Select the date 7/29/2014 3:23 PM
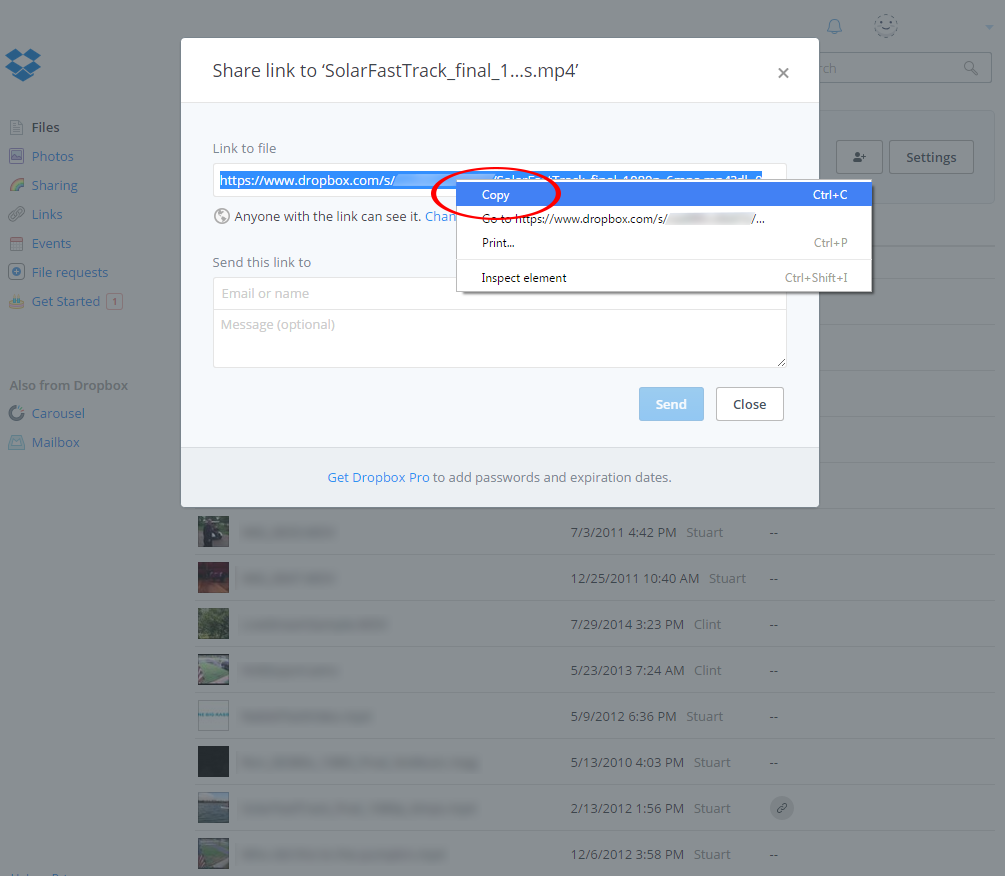Image resolution: width=1005 pixels, height=876 pixels. coord(627,624)
